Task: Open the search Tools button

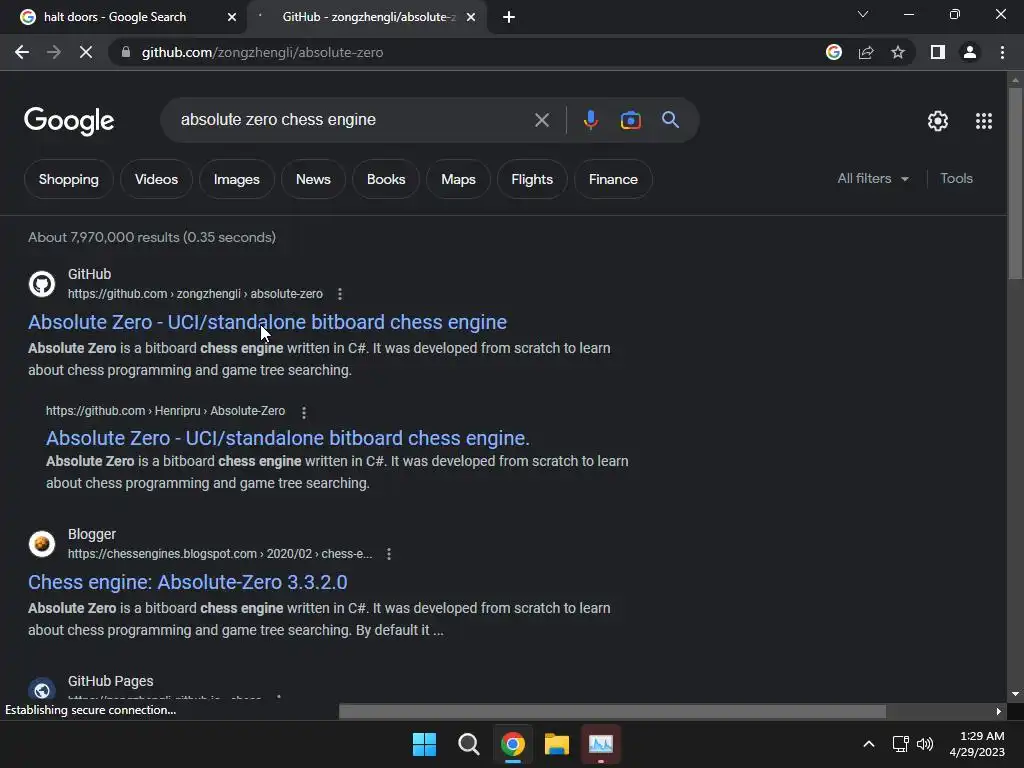Action: (956, 178)
